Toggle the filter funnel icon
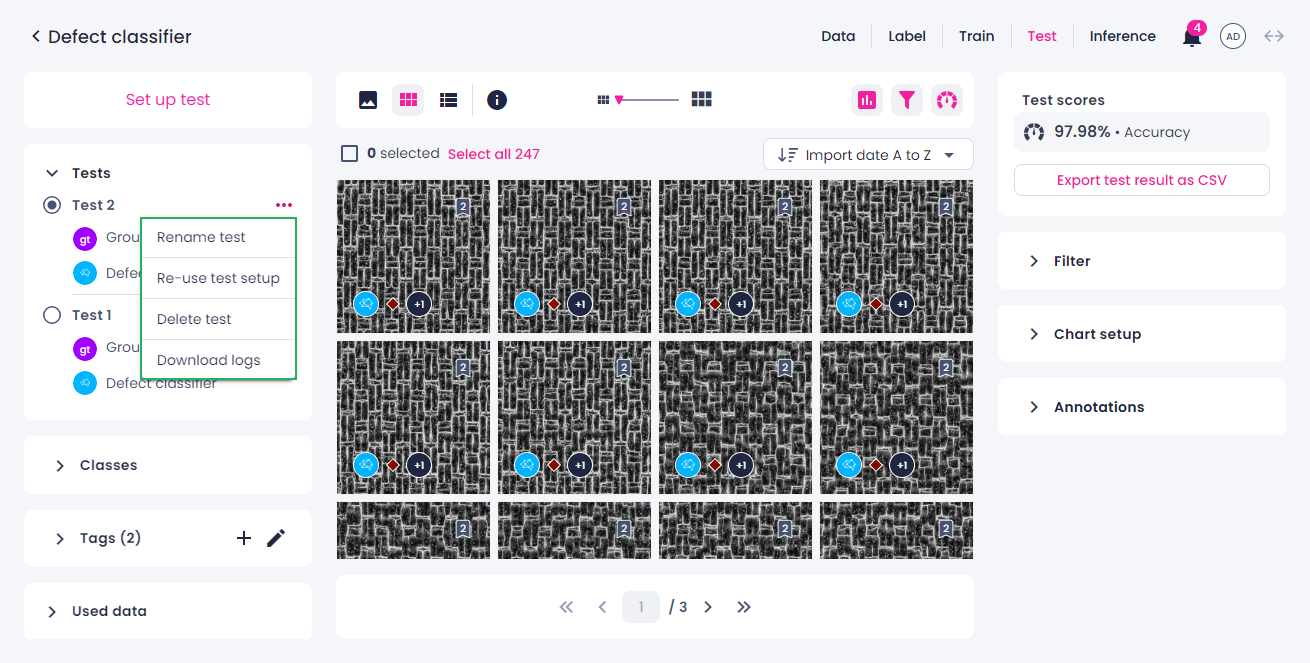The image size is (1310, 663). click(x=907, y=100)
